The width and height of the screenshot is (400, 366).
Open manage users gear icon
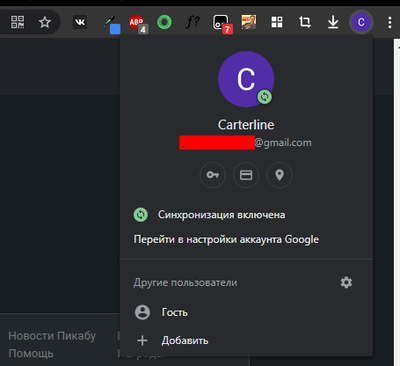(346, 282)
